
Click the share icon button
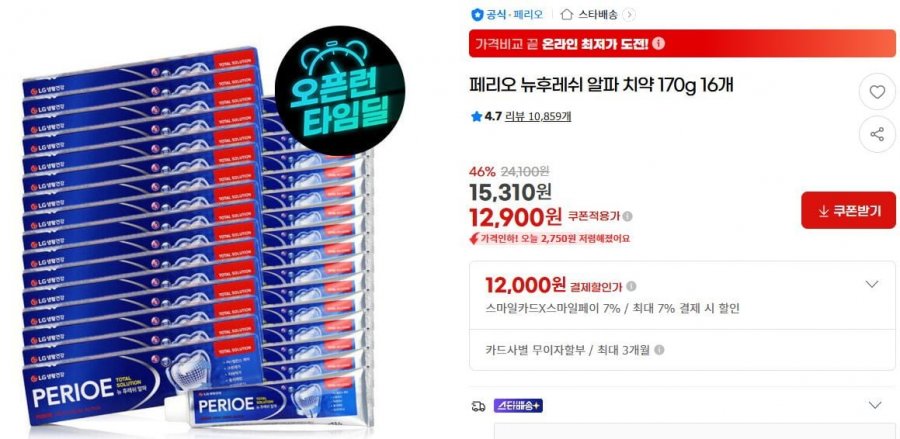876,135
